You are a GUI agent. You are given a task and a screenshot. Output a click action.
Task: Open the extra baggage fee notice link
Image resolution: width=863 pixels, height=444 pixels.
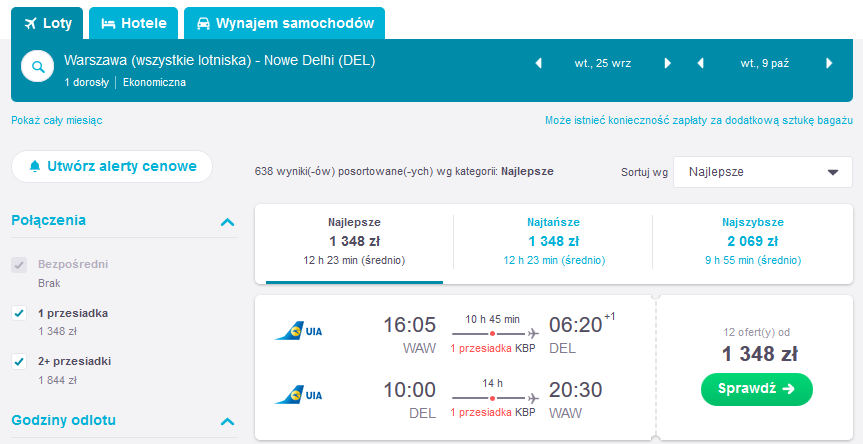(699, 120)
